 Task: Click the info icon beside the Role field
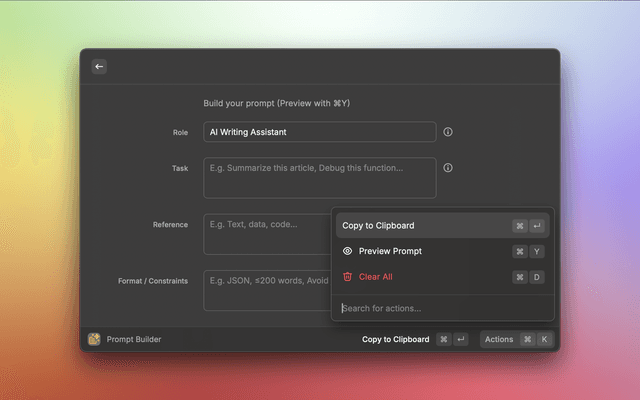[x=448, y=132]
